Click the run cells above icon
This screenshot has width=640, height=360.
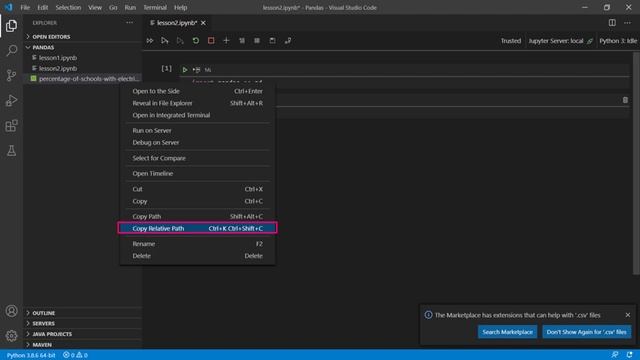165,40
